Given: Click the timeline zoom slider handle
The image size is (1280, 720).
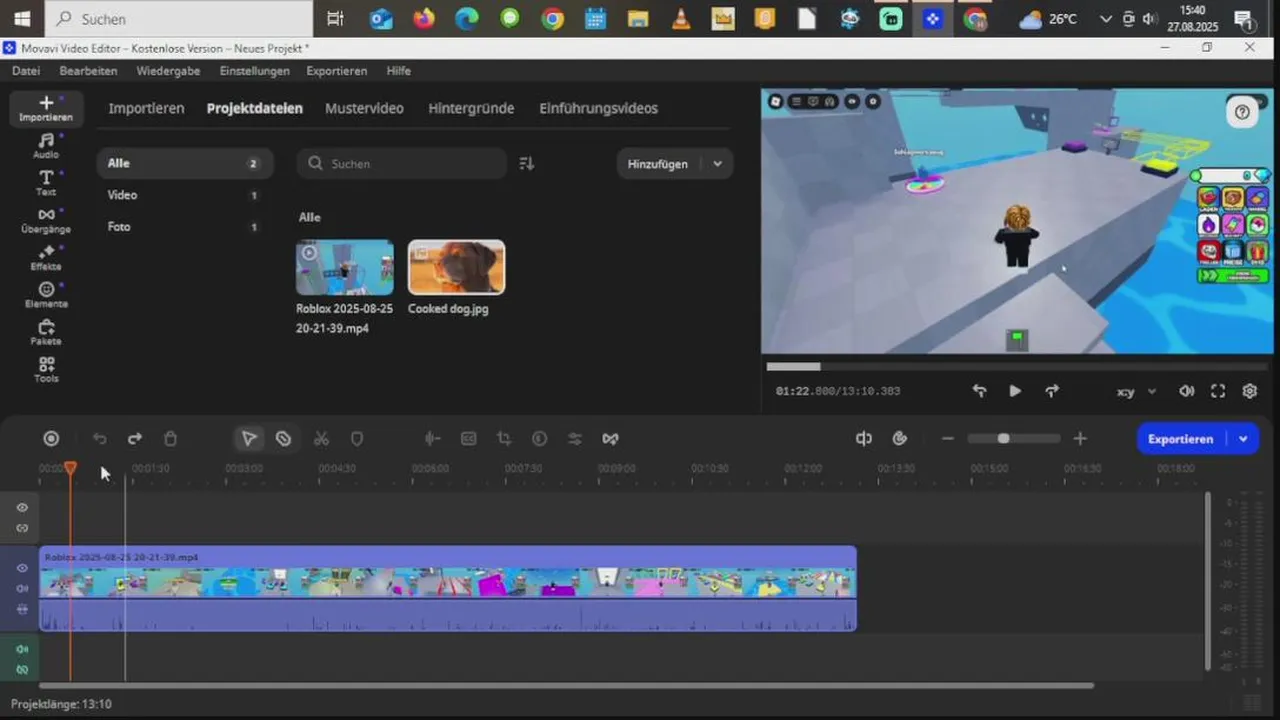Looking at the screenshot, I should (1003, 438).
